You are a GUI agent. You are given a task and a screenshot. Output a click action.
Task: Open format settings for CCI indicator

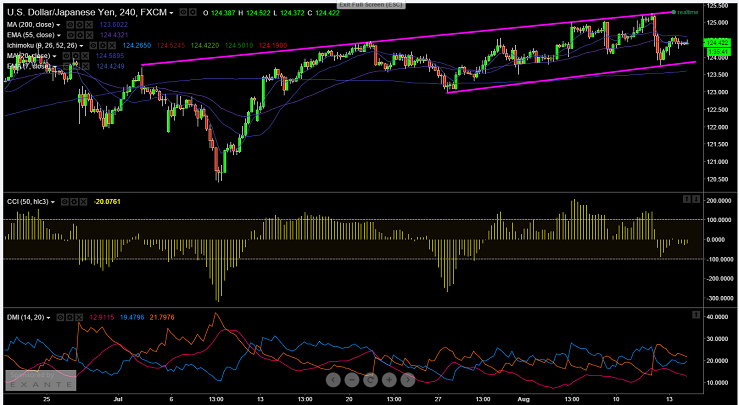pos(75,203)
